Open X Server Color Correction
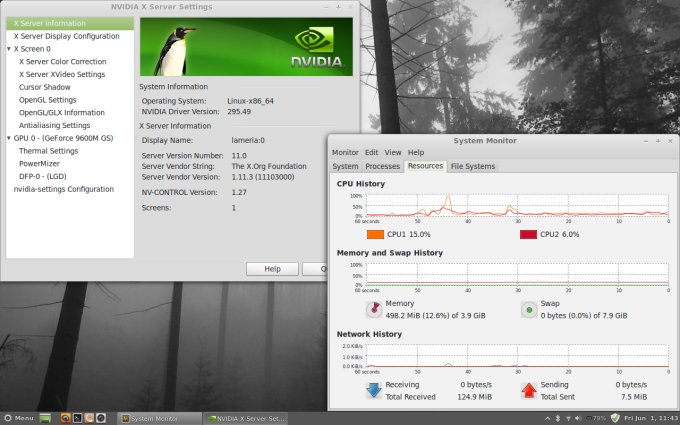This screenshot has height=425, width=680. coord(62,62)
